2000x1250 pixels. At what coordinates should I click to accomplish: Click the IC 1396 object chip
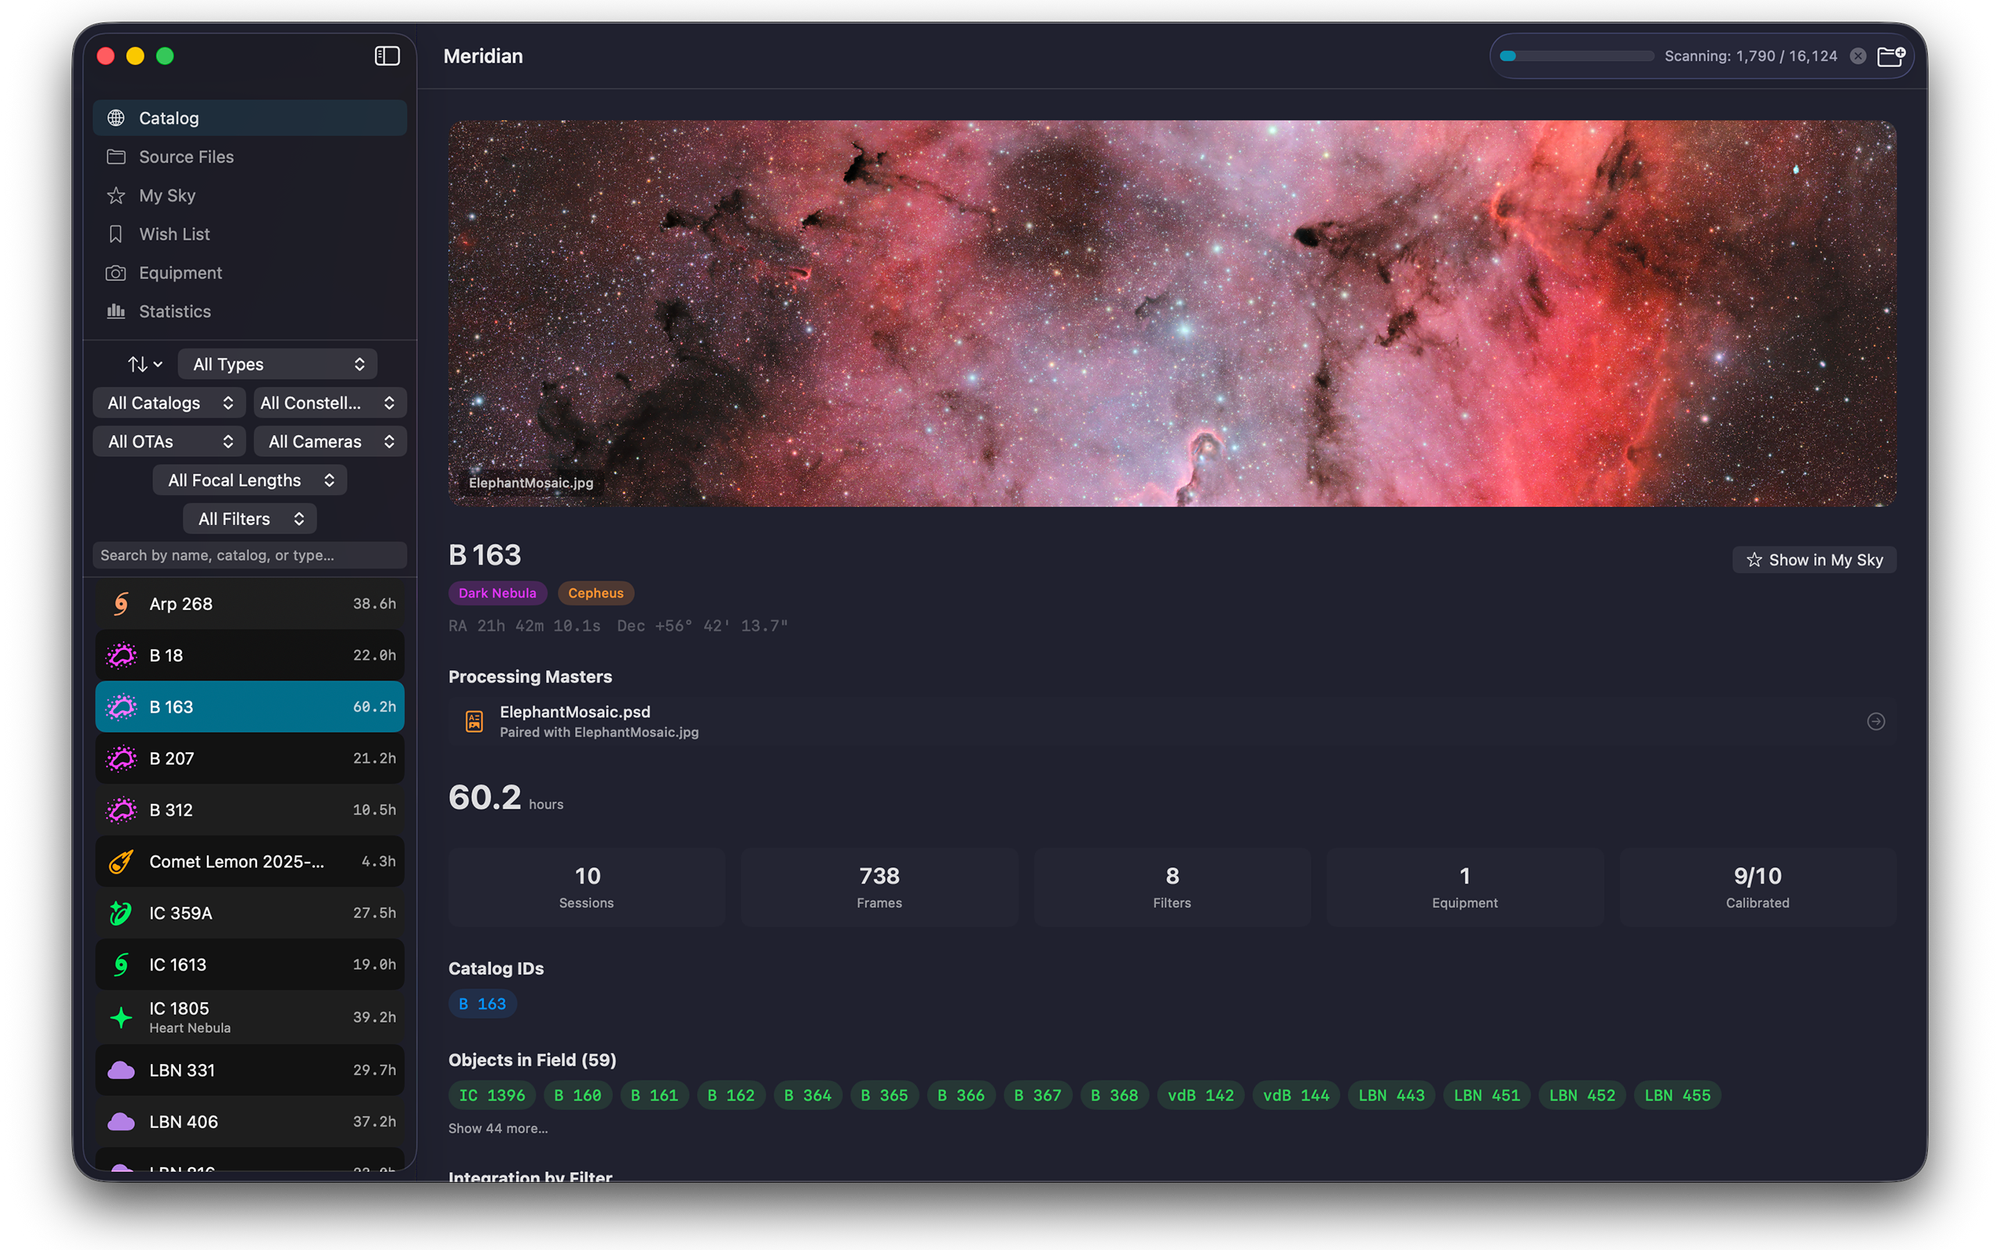[492, 1096]
